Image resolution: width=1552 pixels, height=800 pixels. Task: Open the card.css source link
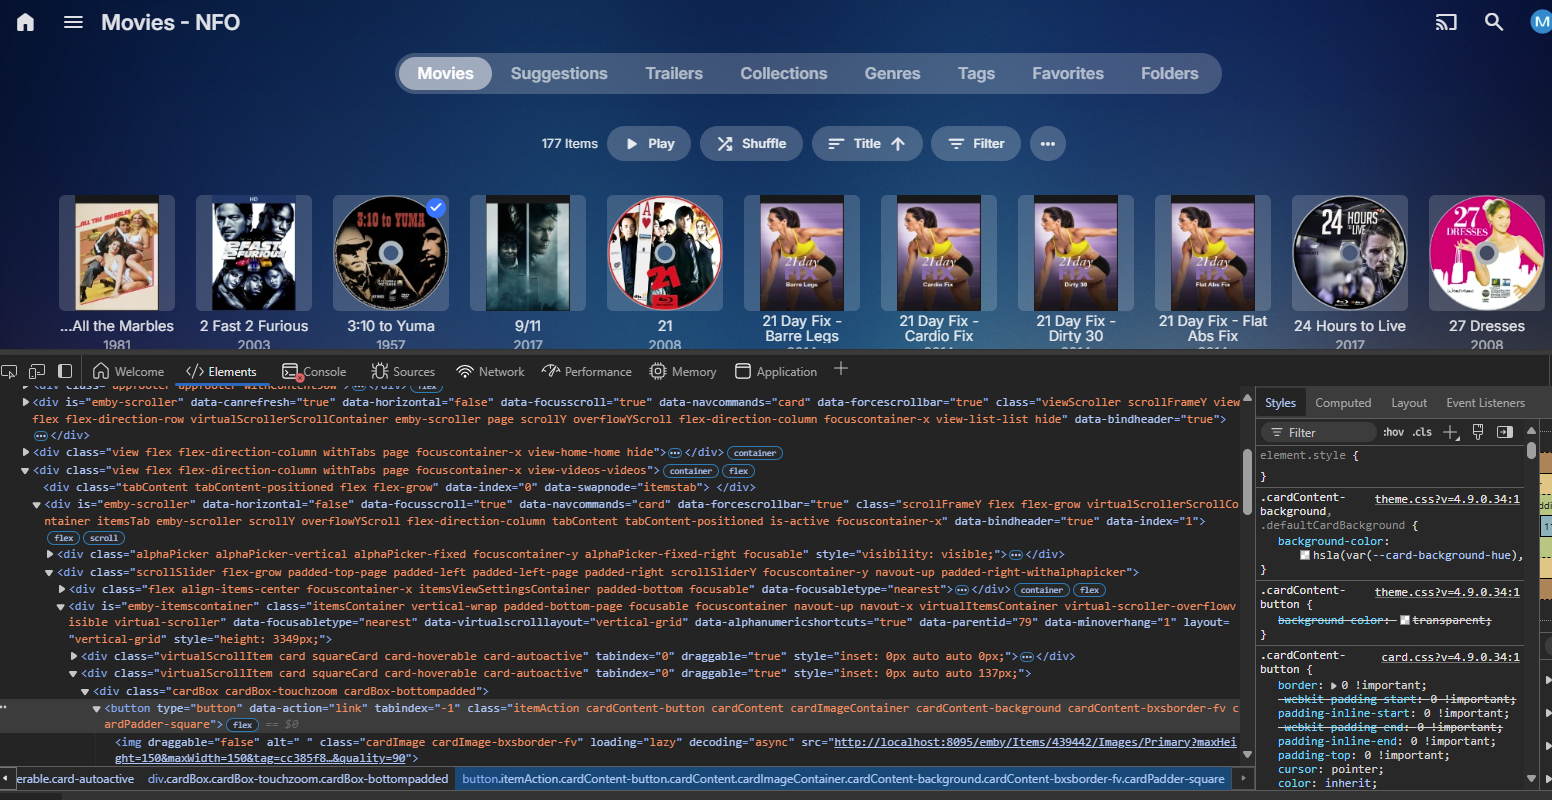point(1450,657)
